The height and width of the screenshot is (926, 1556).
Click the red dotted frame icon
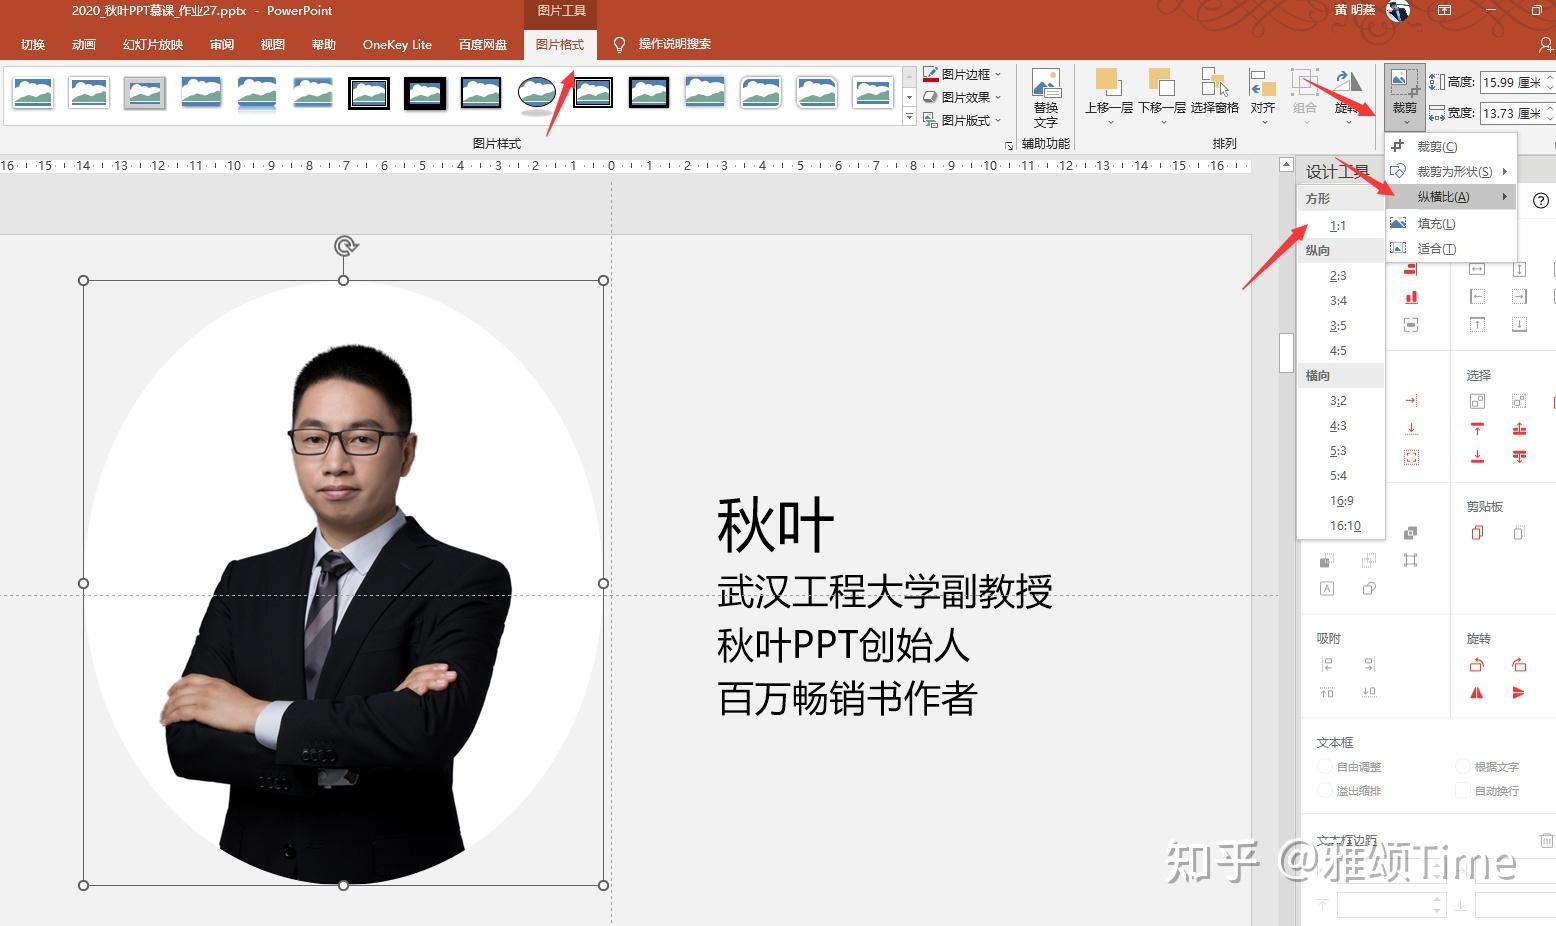click(x=1411, y=457)
